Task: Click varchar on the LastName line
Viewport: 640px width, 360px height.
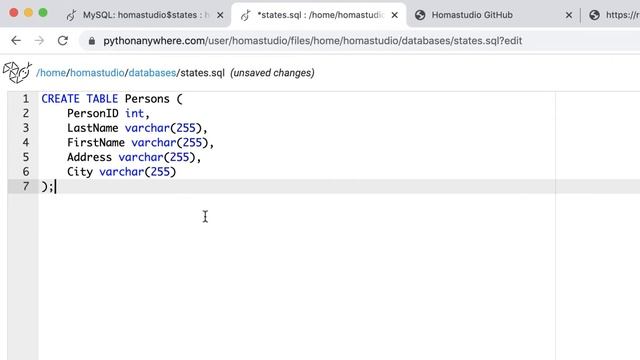Action: [x=147, y=128]
